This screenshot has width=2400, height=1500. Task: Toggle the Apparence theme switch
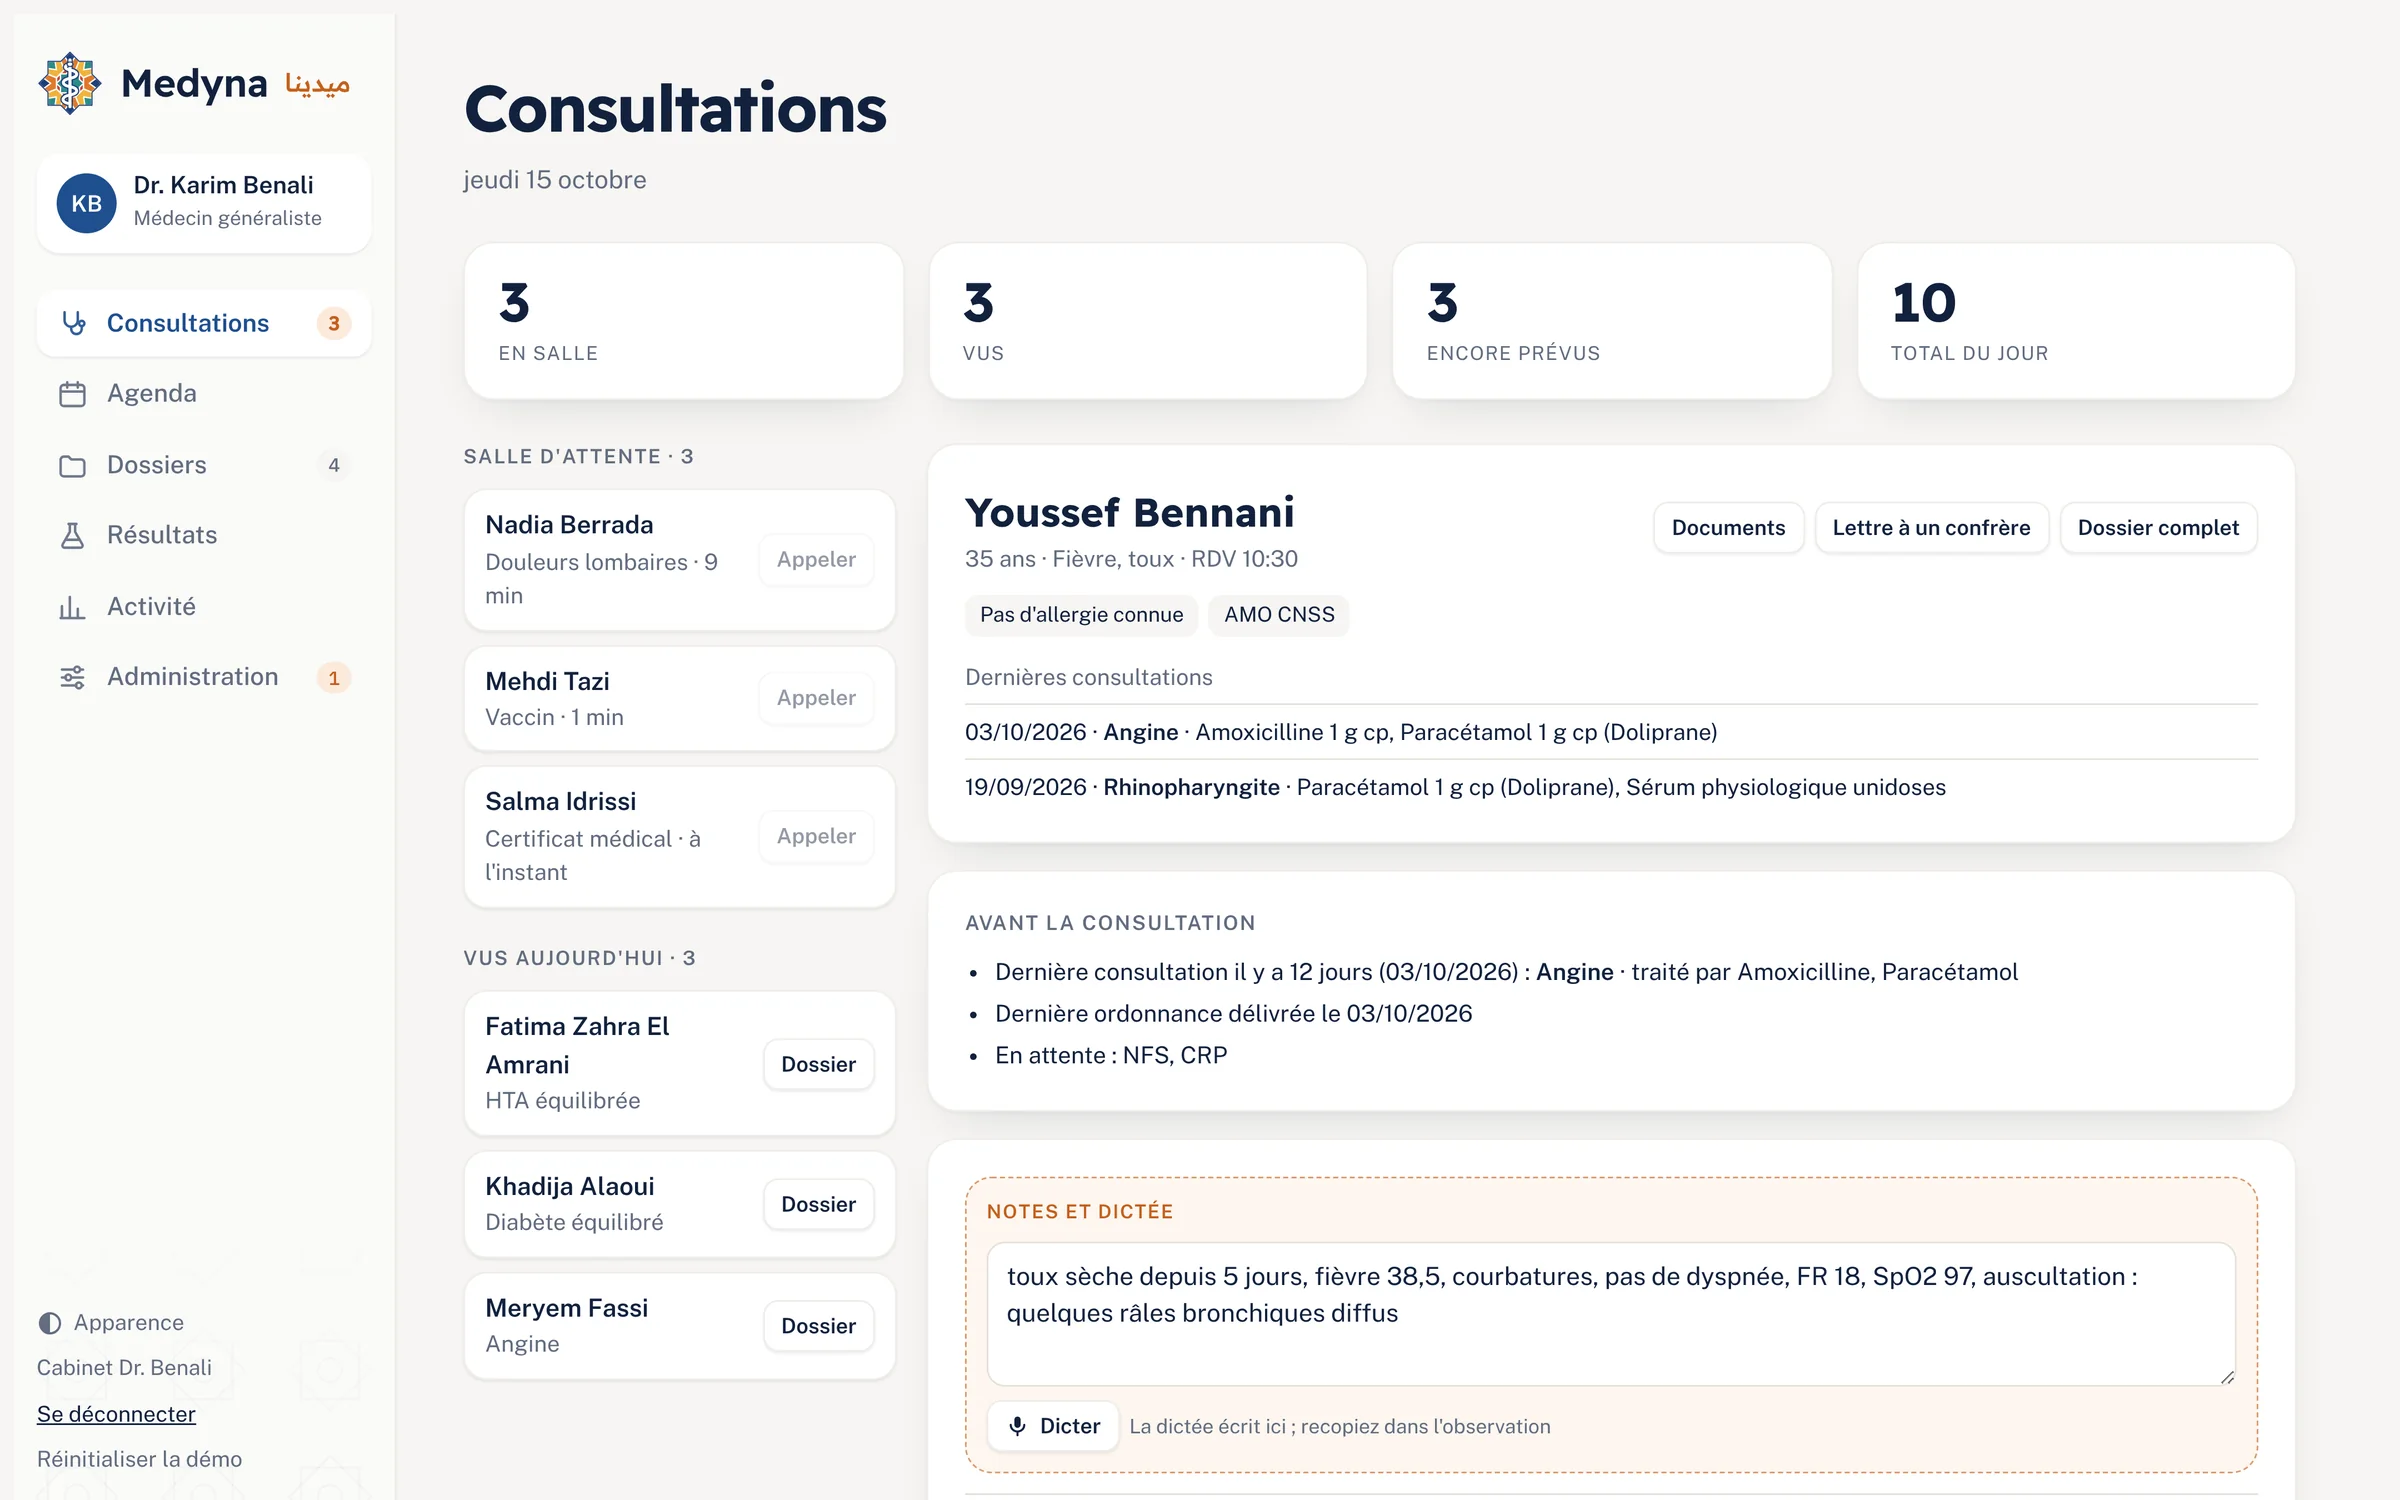click(111, 1323)
